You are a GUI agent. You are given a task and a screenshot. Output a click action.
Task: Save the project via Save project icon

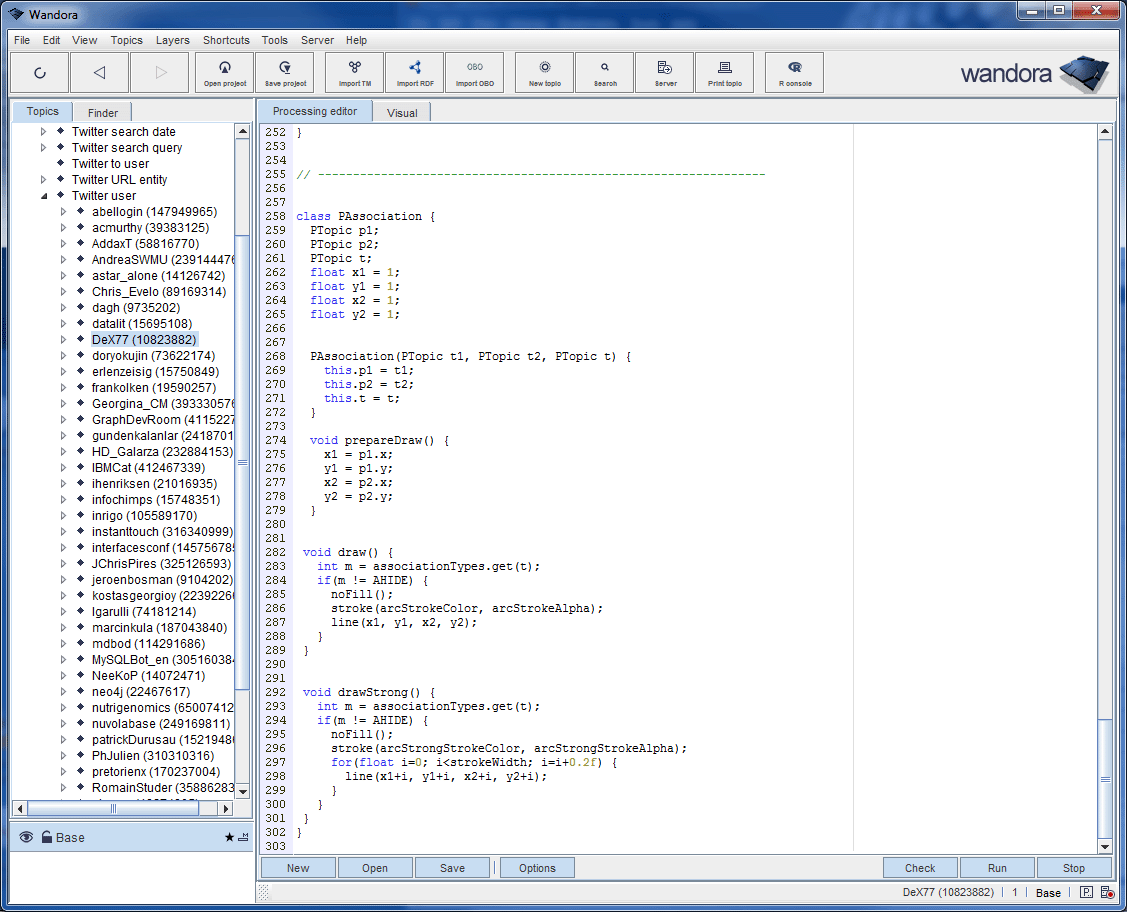pos(284,72)
